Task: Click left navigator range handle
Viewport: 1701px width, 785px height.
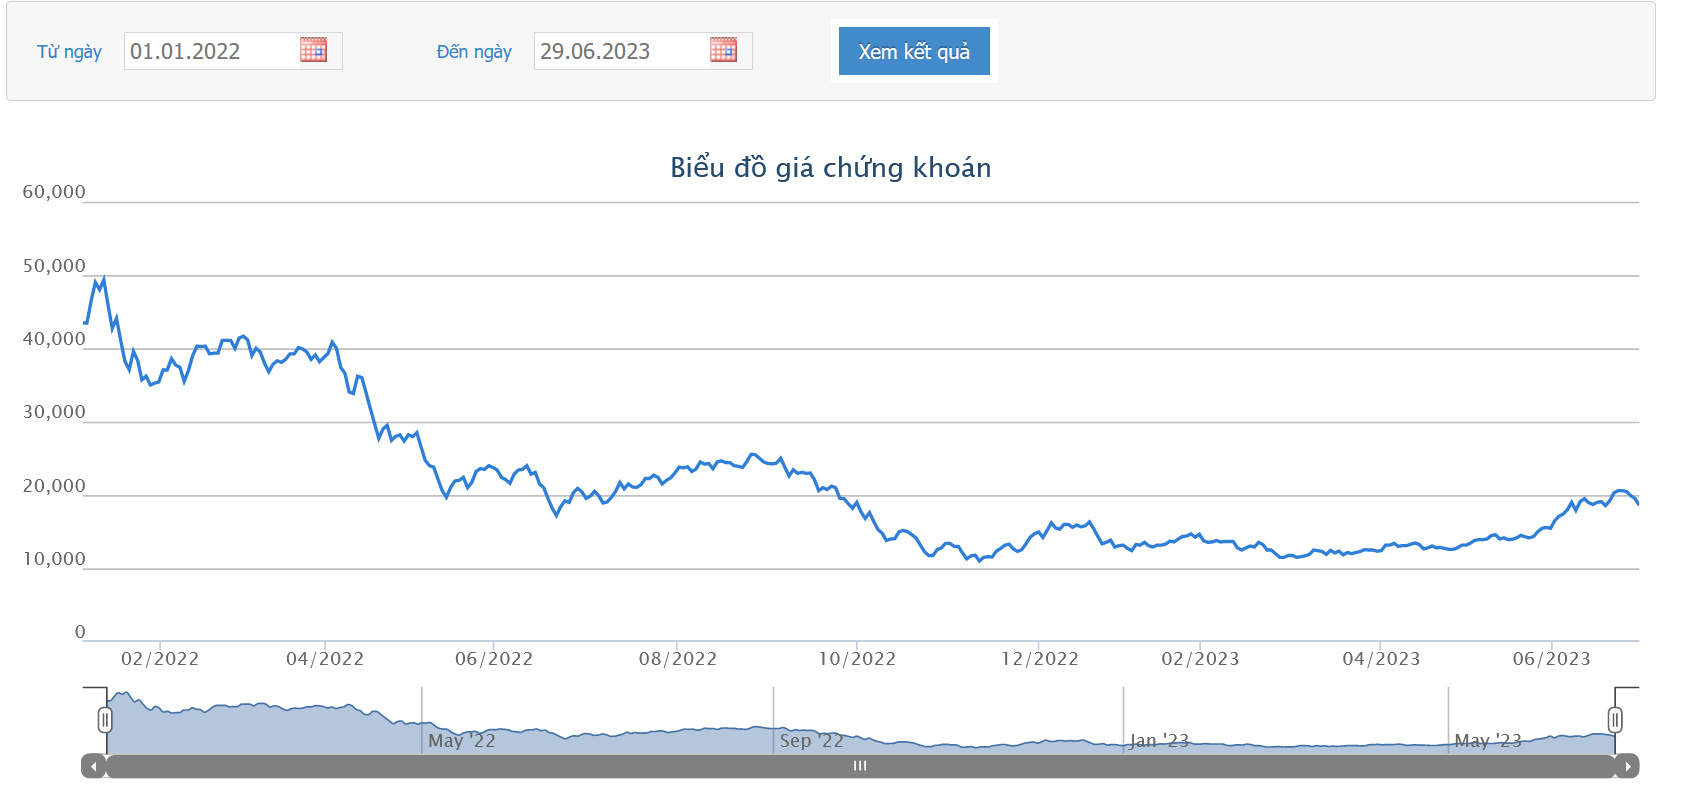Action: 105,719
